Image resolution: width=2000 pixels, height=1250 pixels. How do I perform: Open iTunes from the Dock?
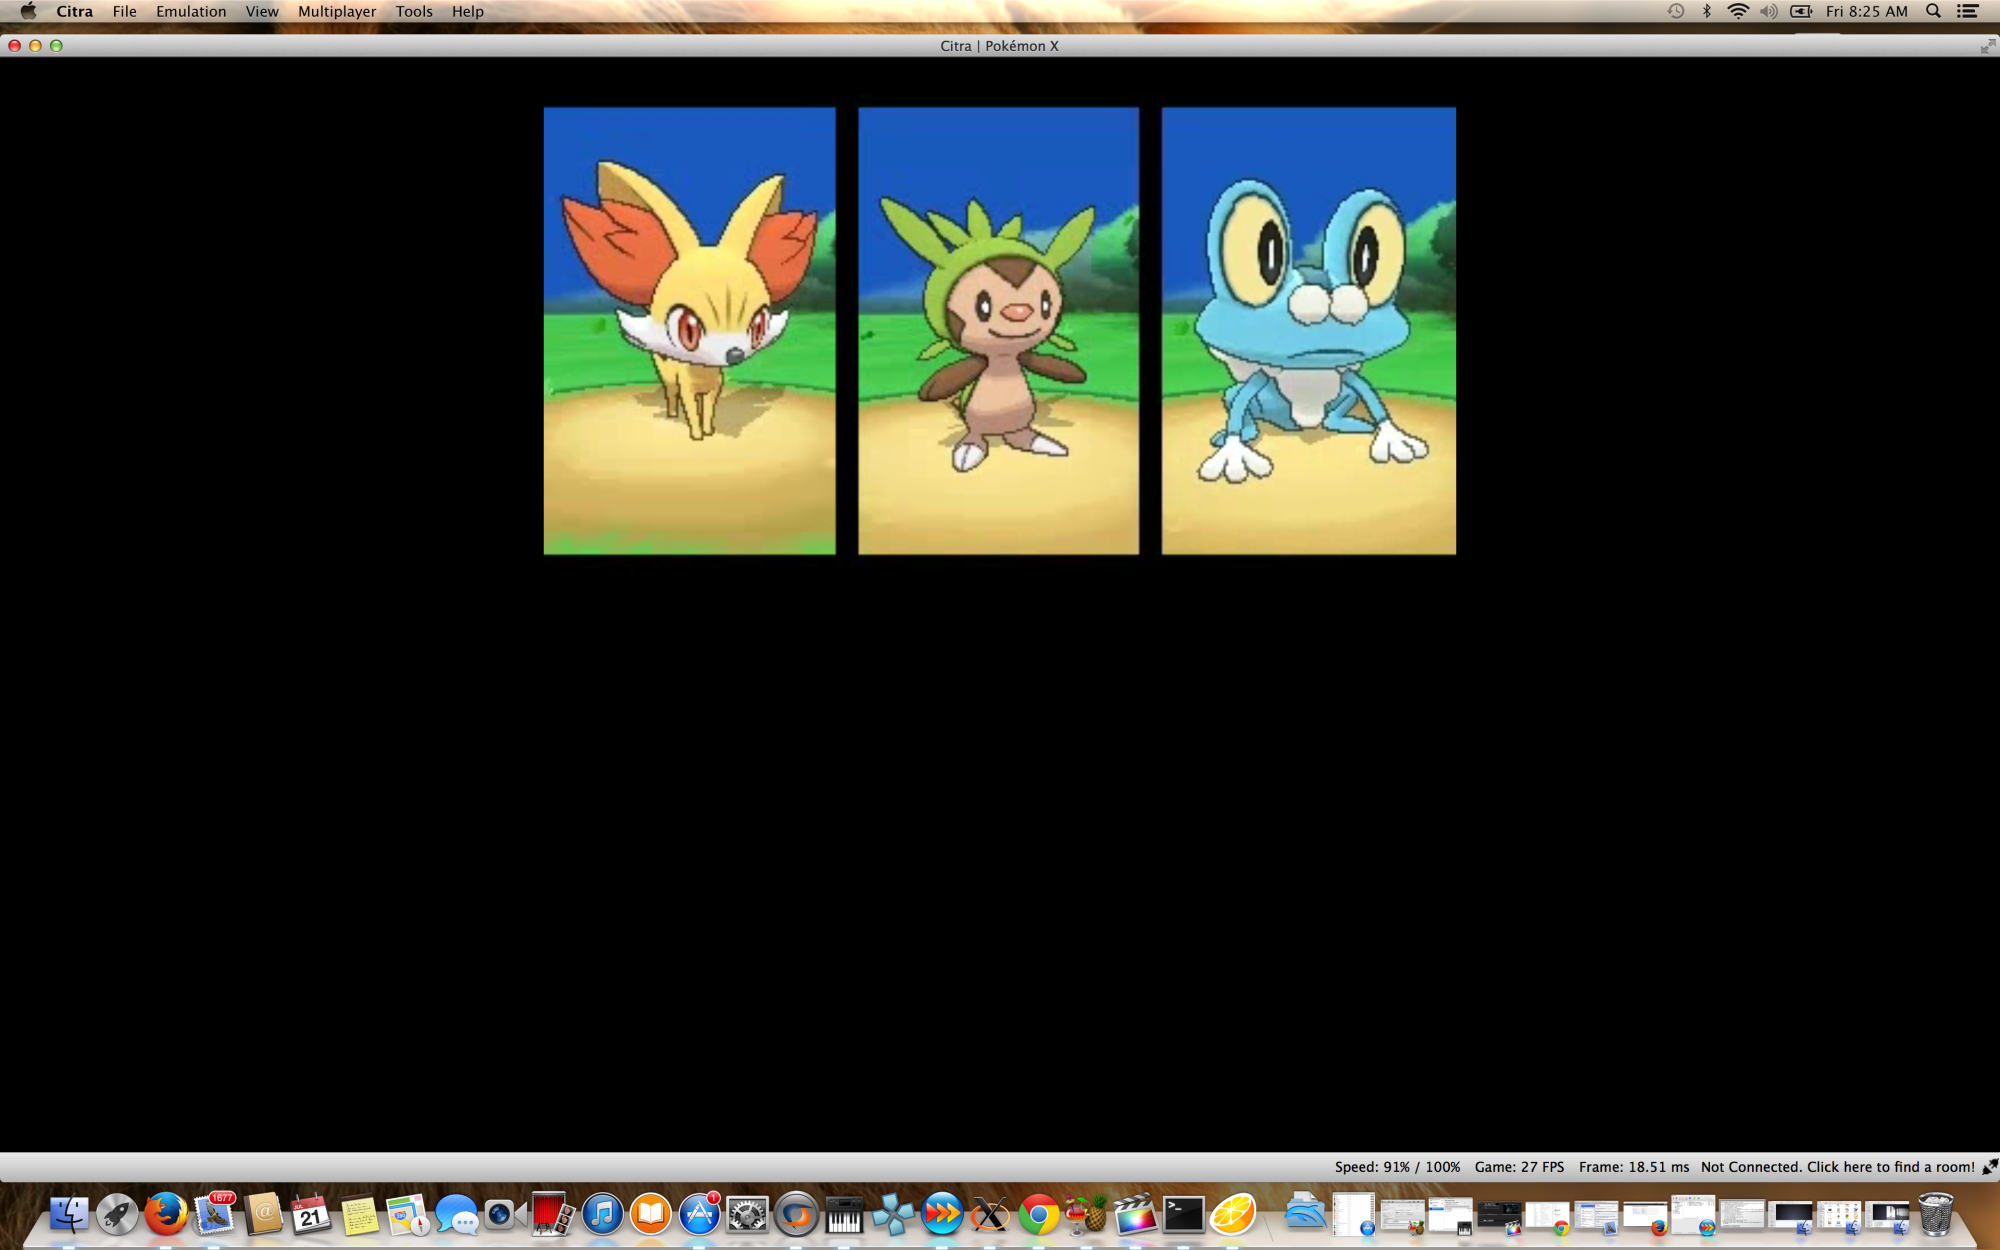(602, 1215)
